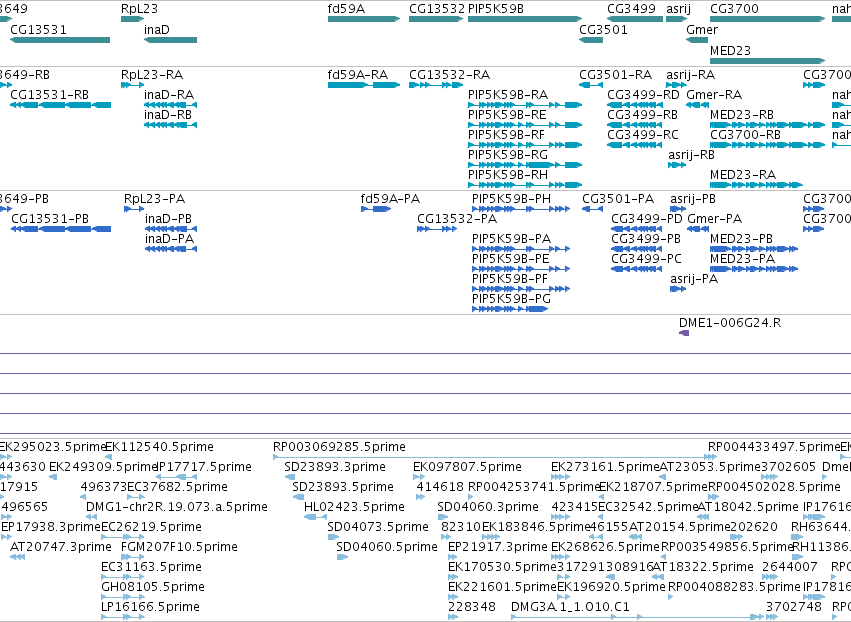This screenshot has height=622, width=851.
Task: Open the PIP5K59B-RH transcript label
Action: (508, 175)
